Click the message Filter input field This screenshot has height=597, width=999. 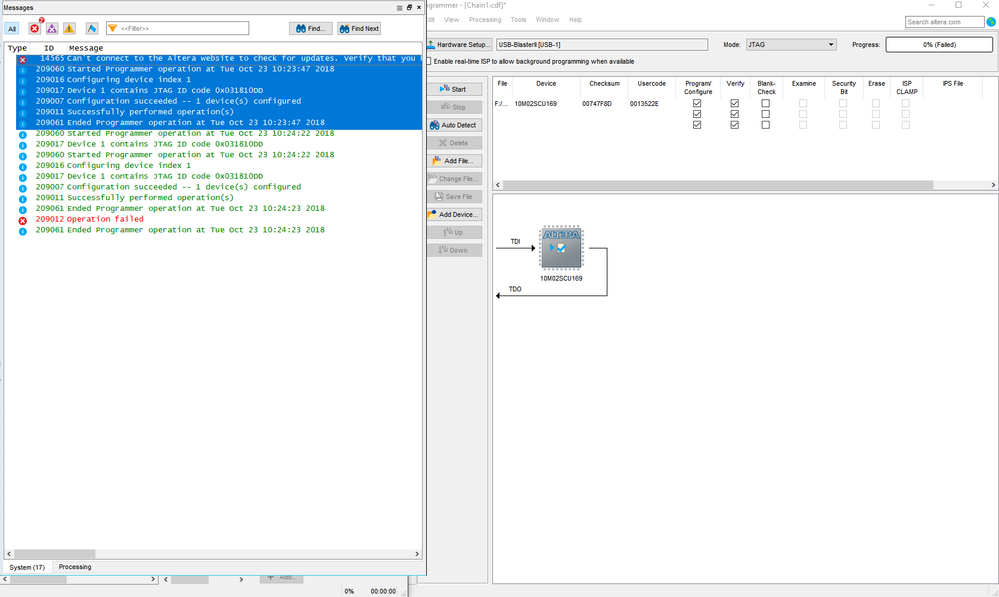177,28
